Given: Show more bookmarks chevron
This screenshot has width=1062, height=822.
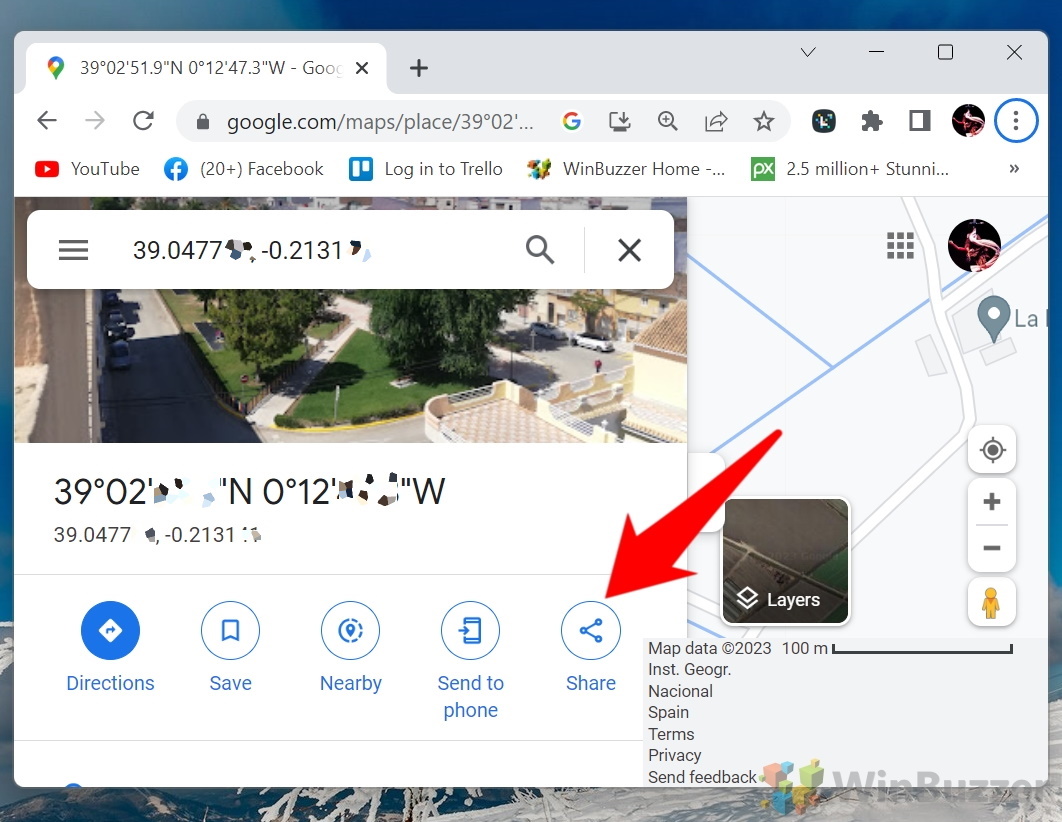Looking at the screenshot, I should [1014, 169].
